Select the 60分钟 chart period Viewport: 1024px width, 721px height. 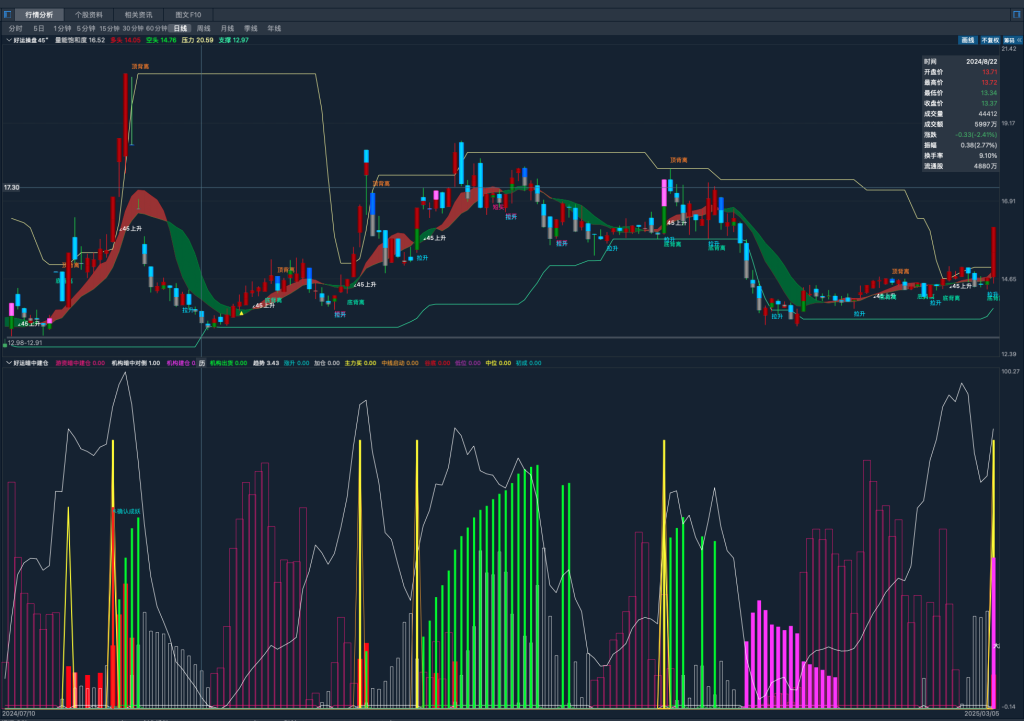pos(157,28)
